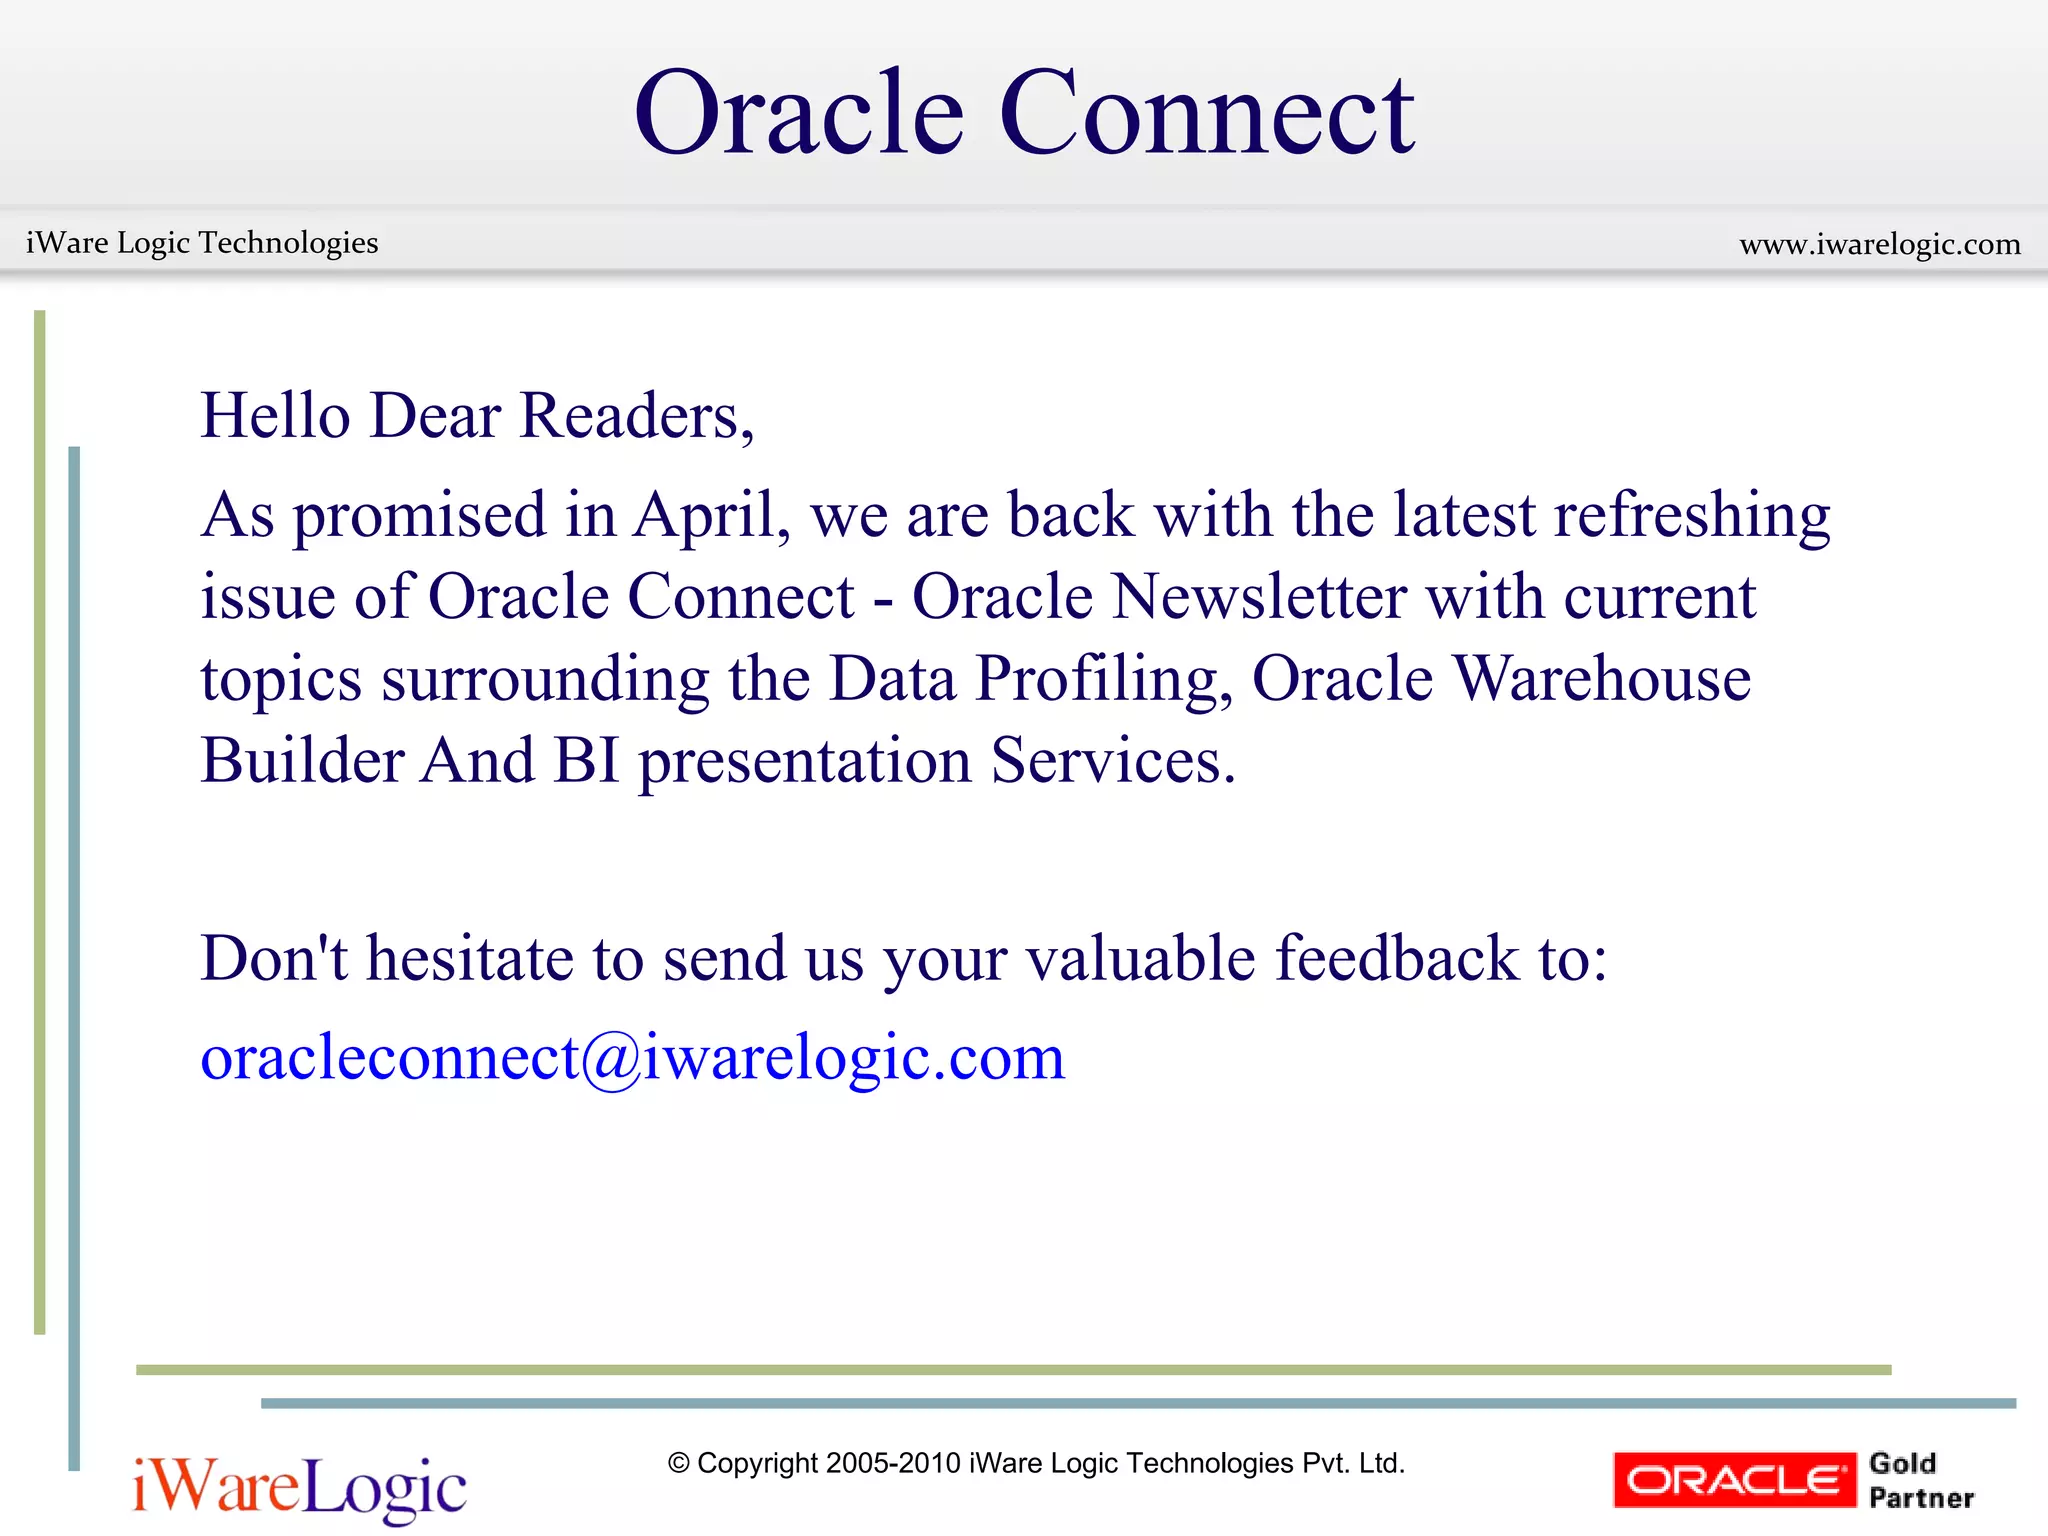2048x1536 pixels.
Task: Click the green horizontal line above the footer
Action: [x=1012, y=1369]
